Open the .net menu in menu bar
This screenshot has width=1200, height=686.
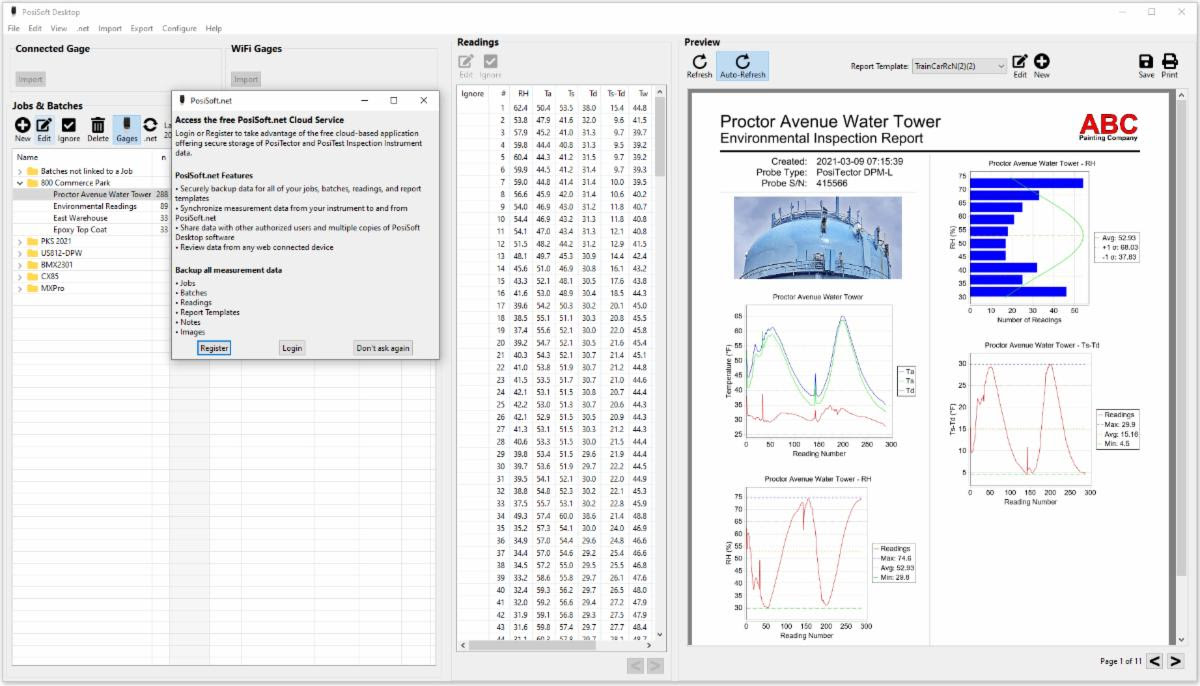83,28
